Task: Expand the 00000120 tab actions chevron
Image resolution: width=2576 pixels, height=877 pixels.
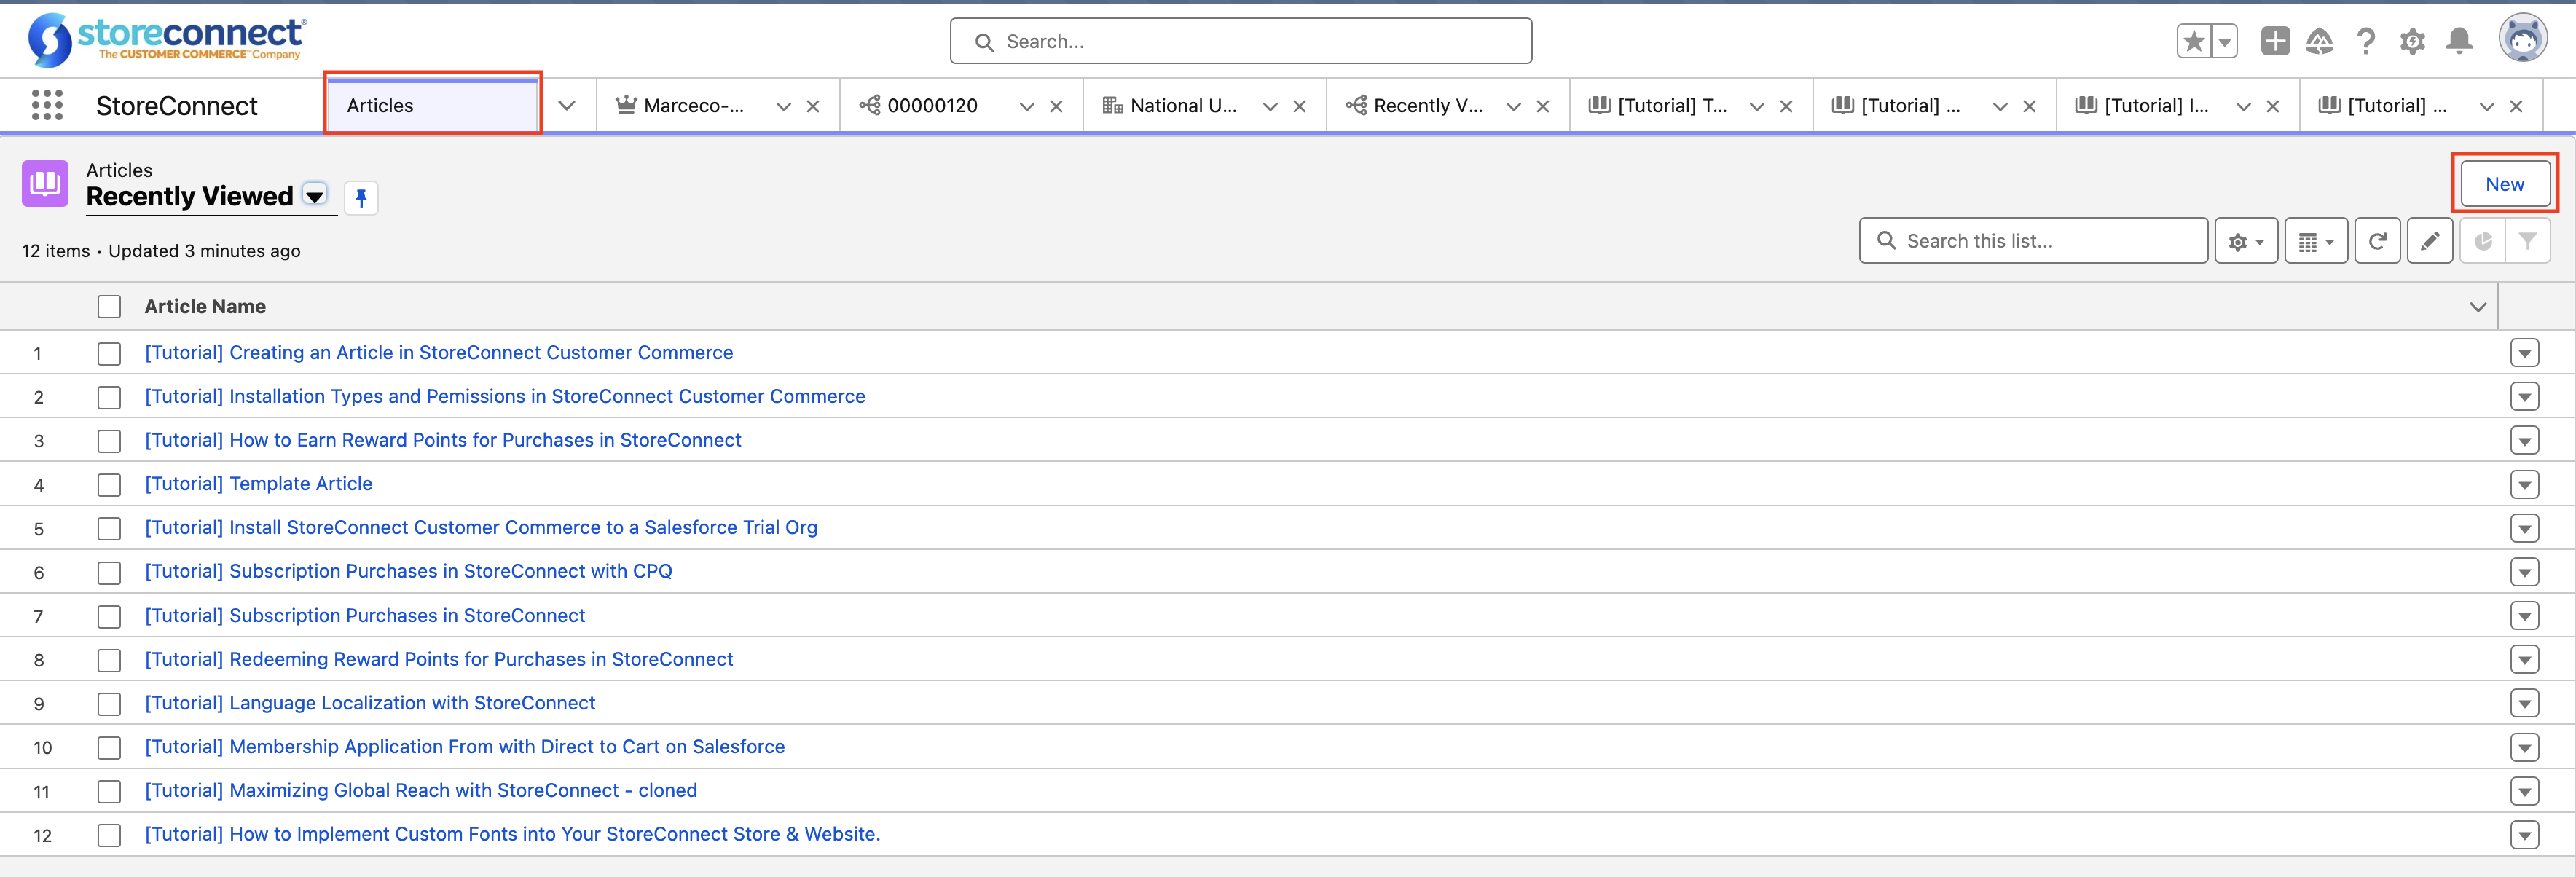Action: 1026,106
